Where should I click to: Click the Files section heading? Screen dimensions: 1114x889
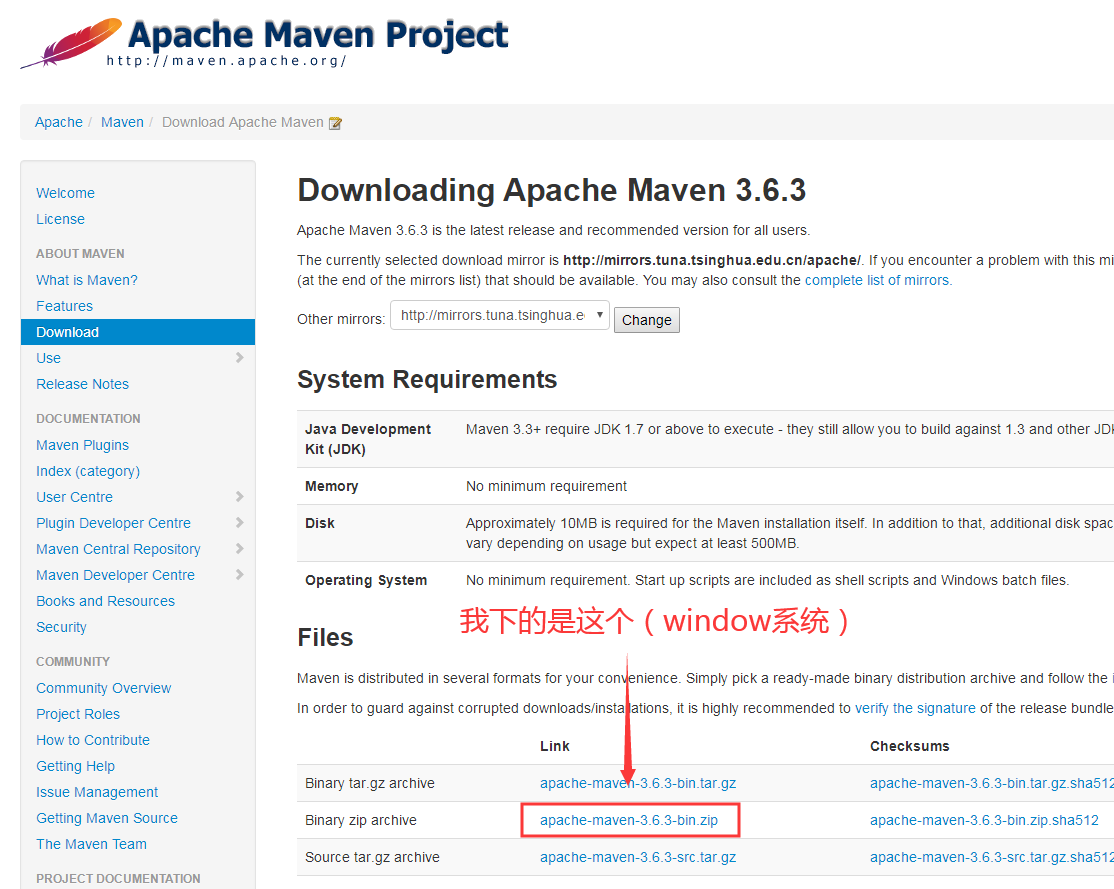click(325, 637)
